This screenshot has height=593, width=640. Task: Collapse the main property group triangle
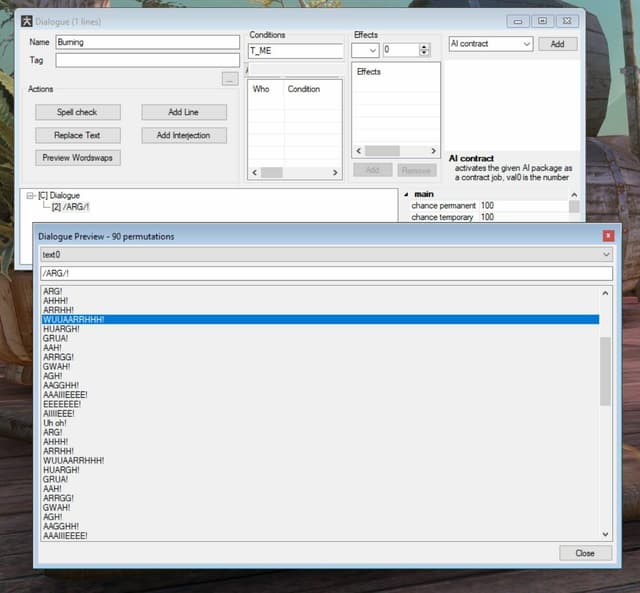406,195
